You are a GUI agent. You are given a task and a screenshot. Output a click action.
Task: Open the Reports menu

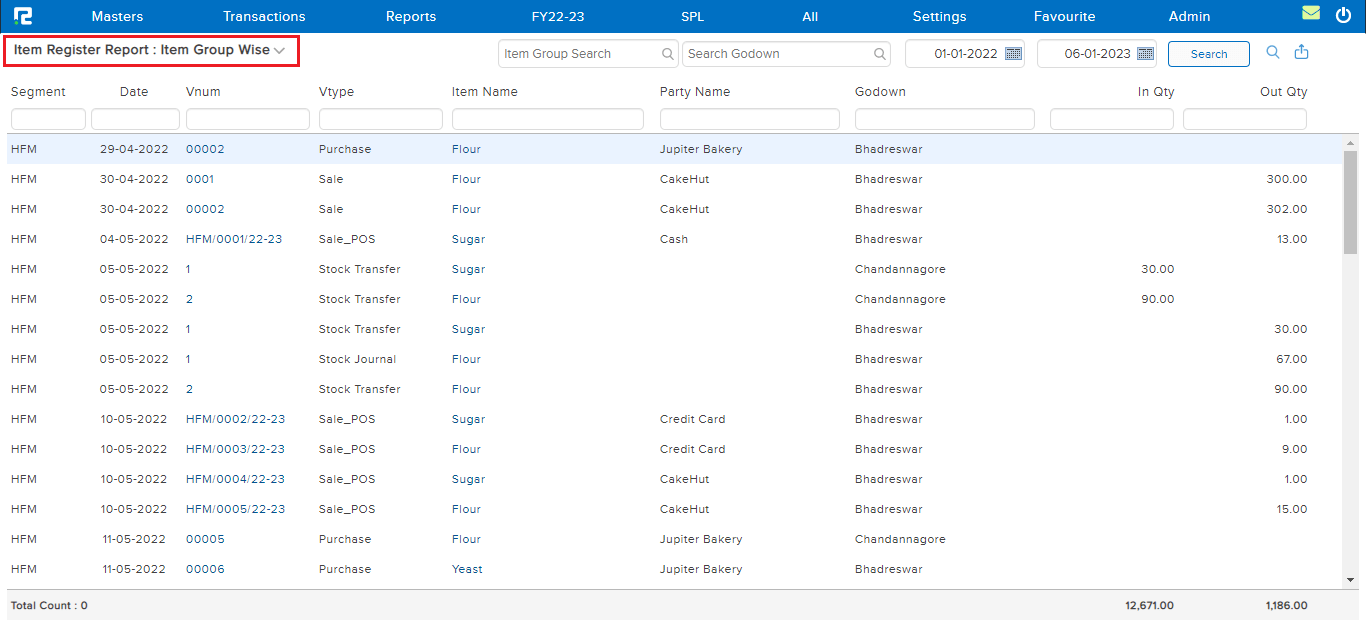pos(411,16)
